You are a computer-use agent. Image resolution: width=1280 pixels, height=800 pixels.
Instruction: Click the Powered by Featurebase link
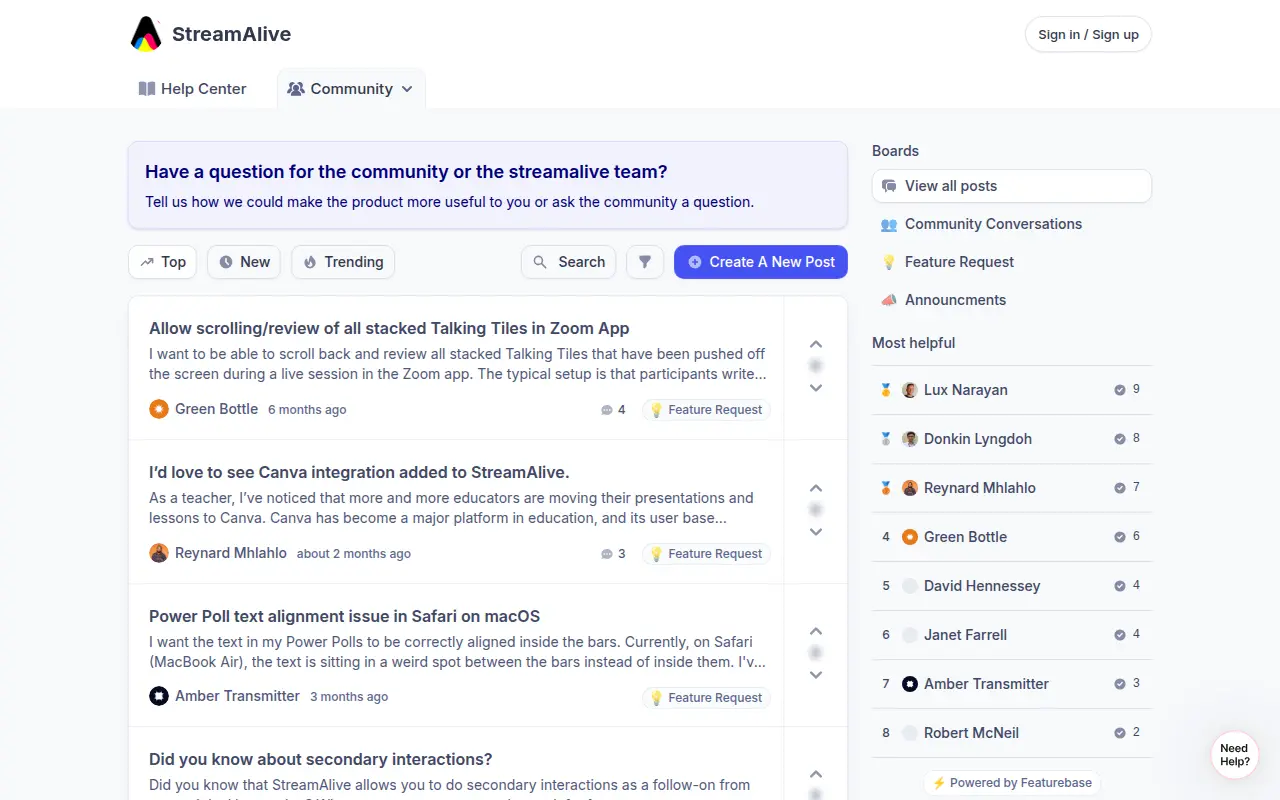coord(1012,783)
